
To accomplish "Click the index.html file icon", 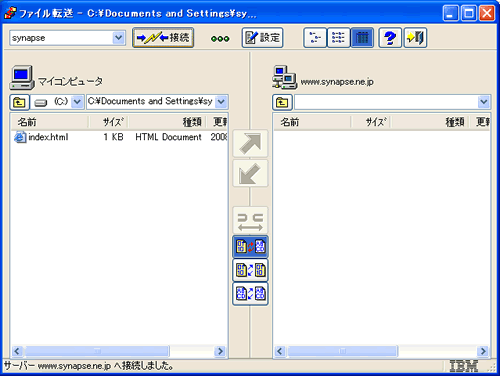I will [x=20, y=137].
